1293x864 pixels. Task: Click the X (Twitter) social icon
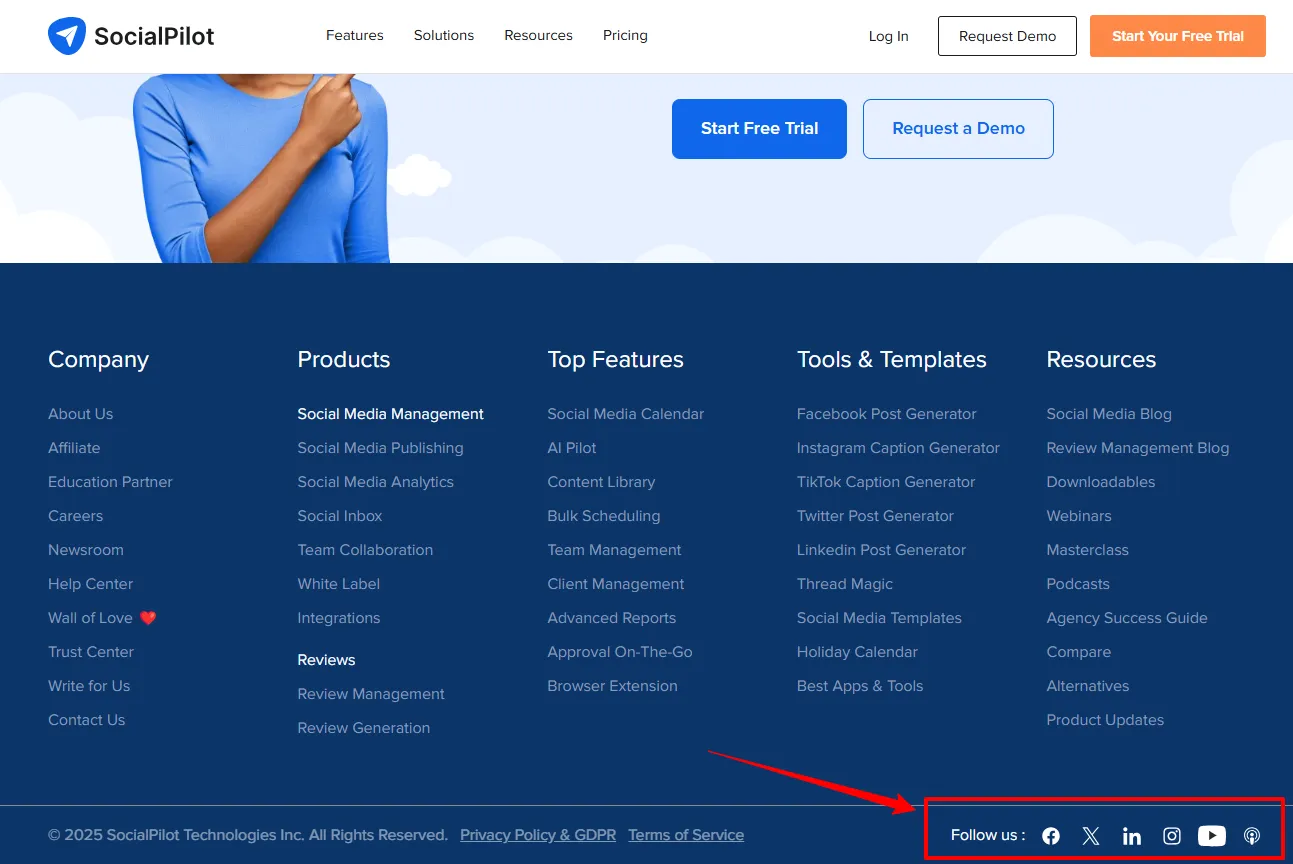coord(1090,835)
